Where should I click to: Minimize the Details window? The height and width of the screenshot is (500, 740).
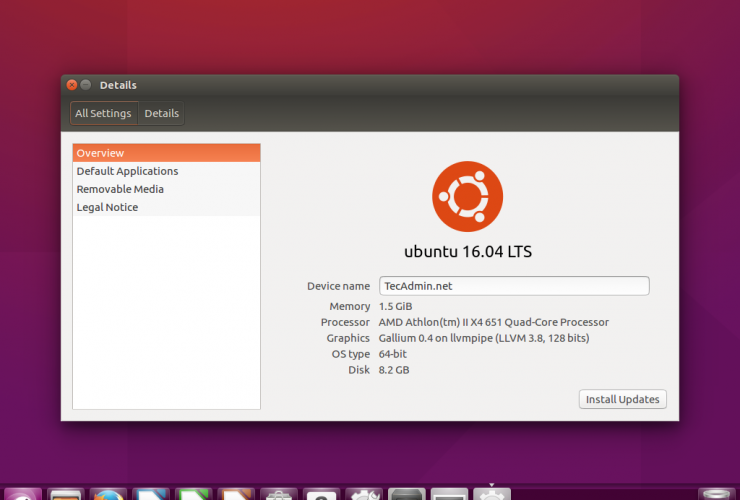tap(86, 85)
